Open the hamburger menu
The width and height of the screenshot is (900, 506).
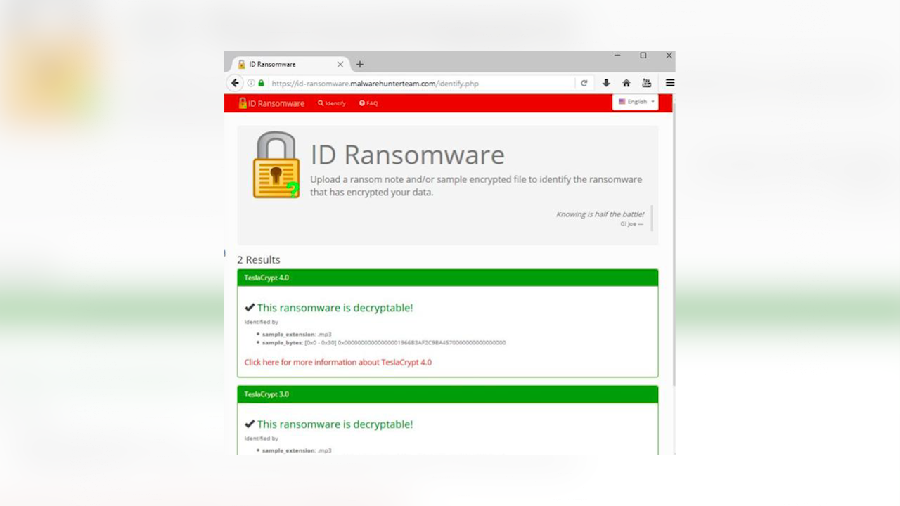click(670, 83)
